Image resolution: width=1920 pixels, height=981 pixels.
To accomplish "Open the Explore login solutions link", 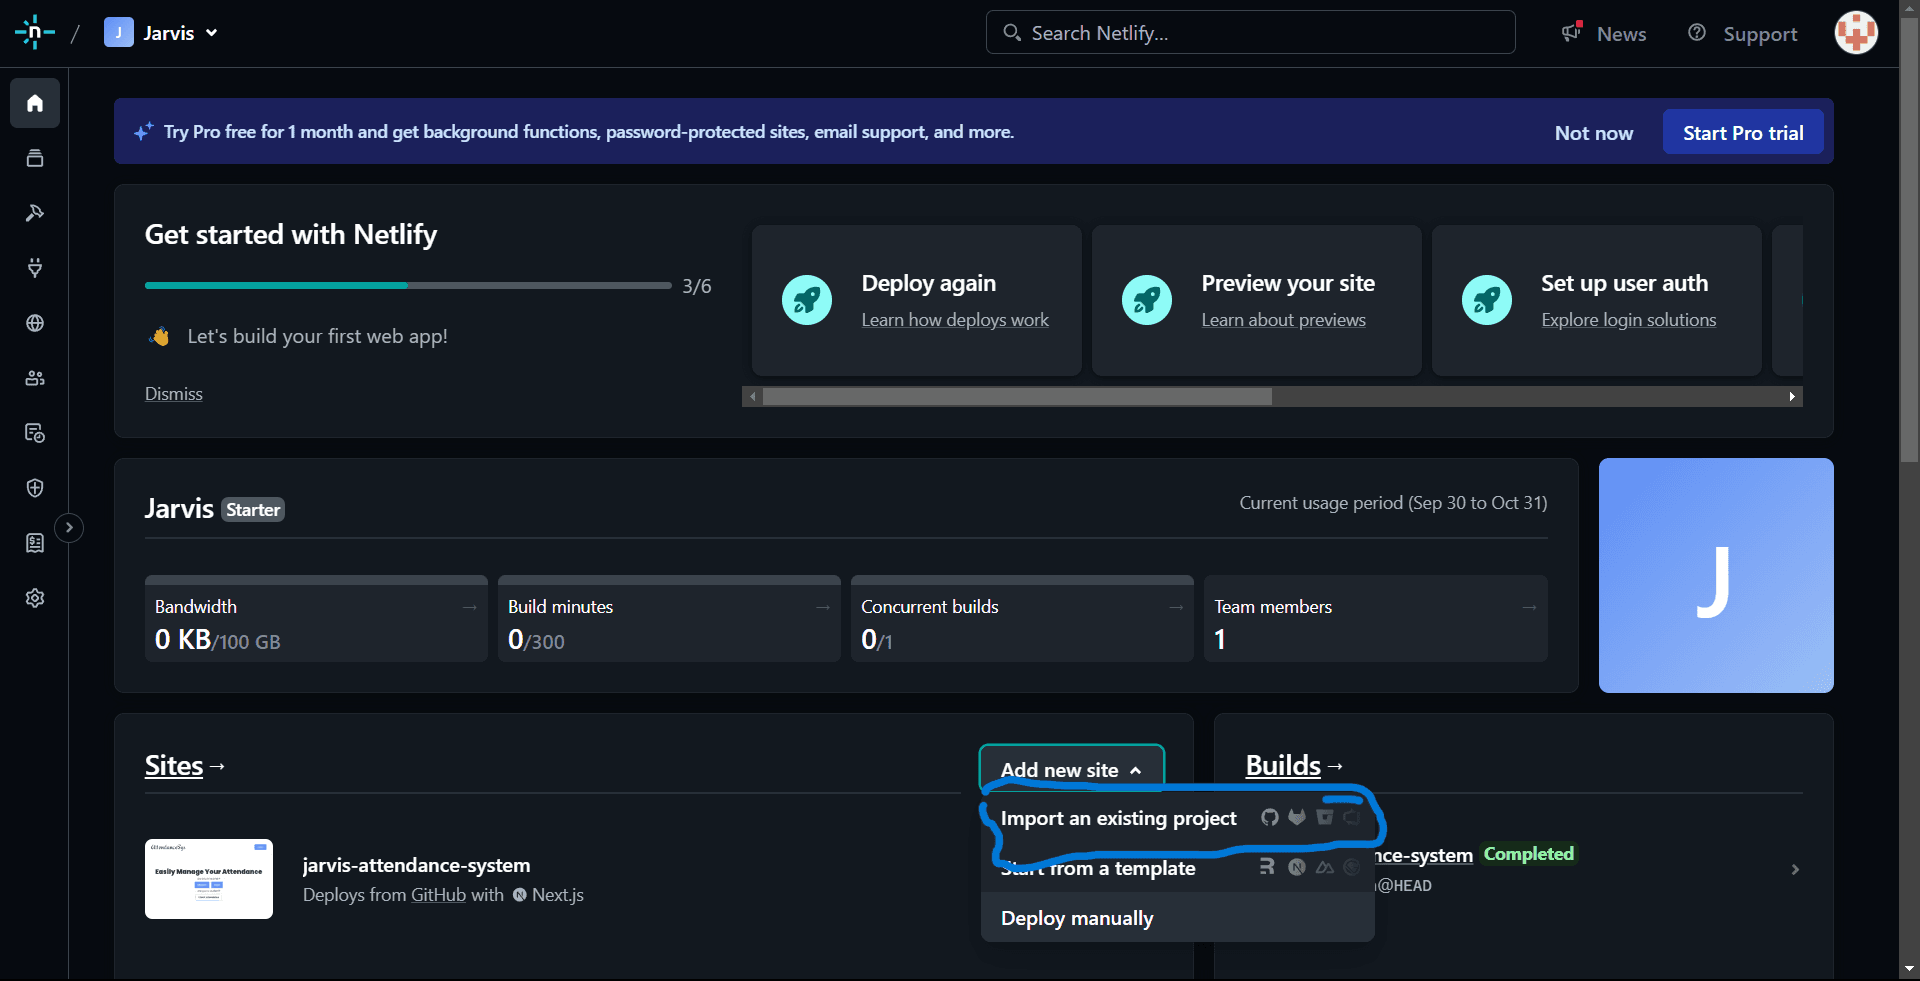I will click(x=1628, y=320).
